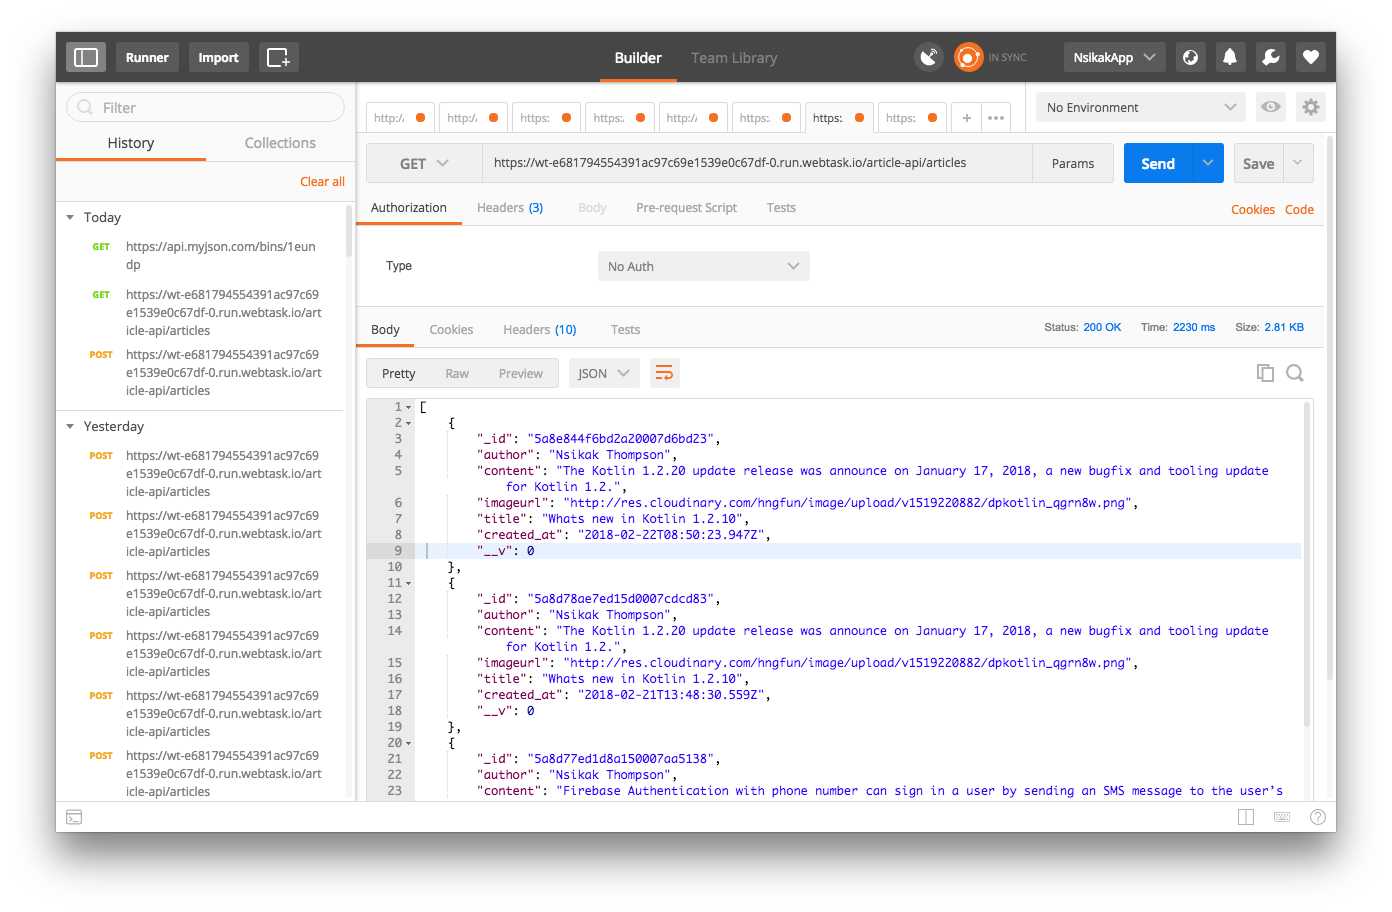Toggle the sidebar panel icon
The width and height of the screenshot is (1392, 912).
click(x=85, y=57)
